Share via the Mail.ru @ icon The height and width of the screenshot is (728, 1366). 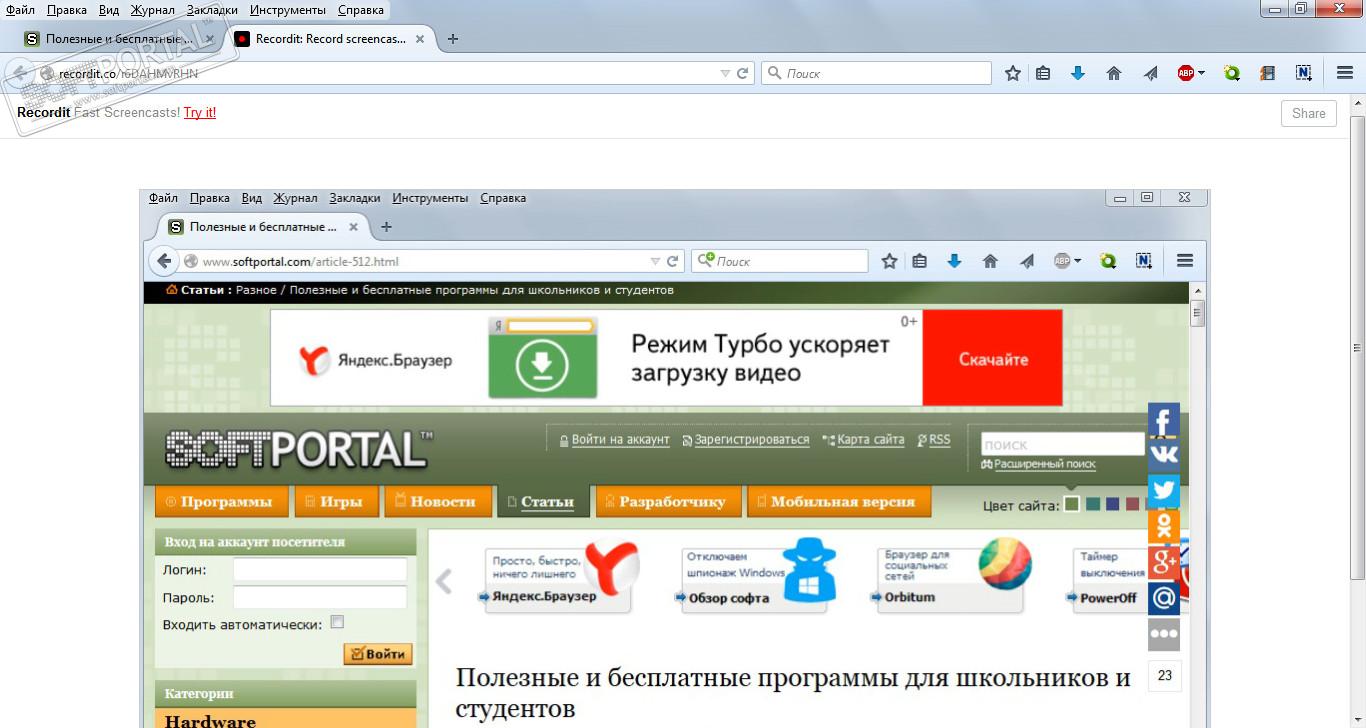pyautogui.click(x=1164, y=598)
